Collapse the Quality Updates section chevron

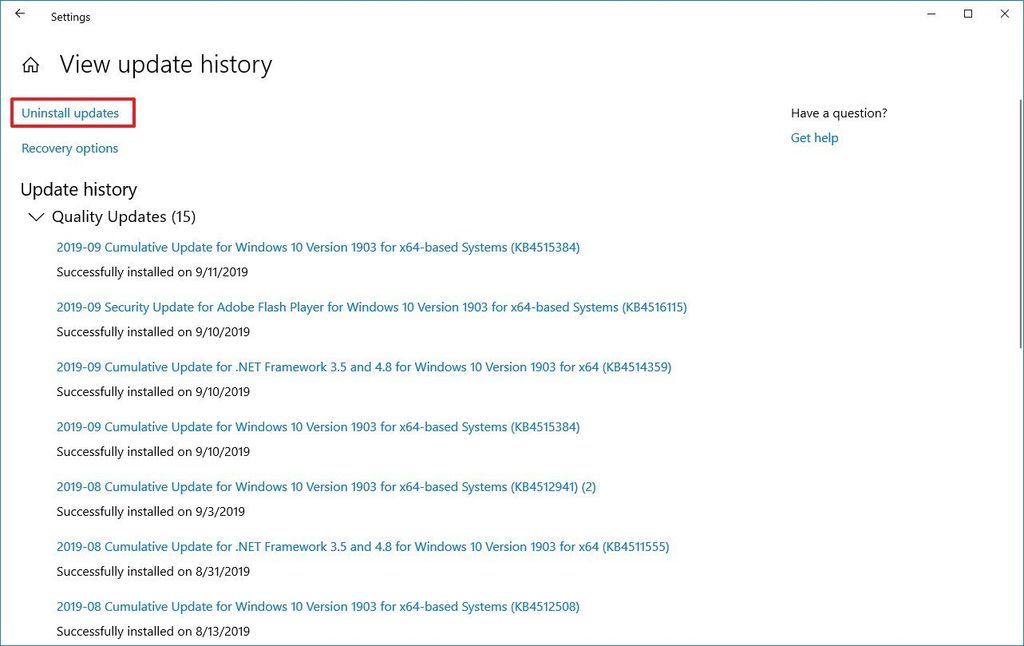tap(36, 217)
